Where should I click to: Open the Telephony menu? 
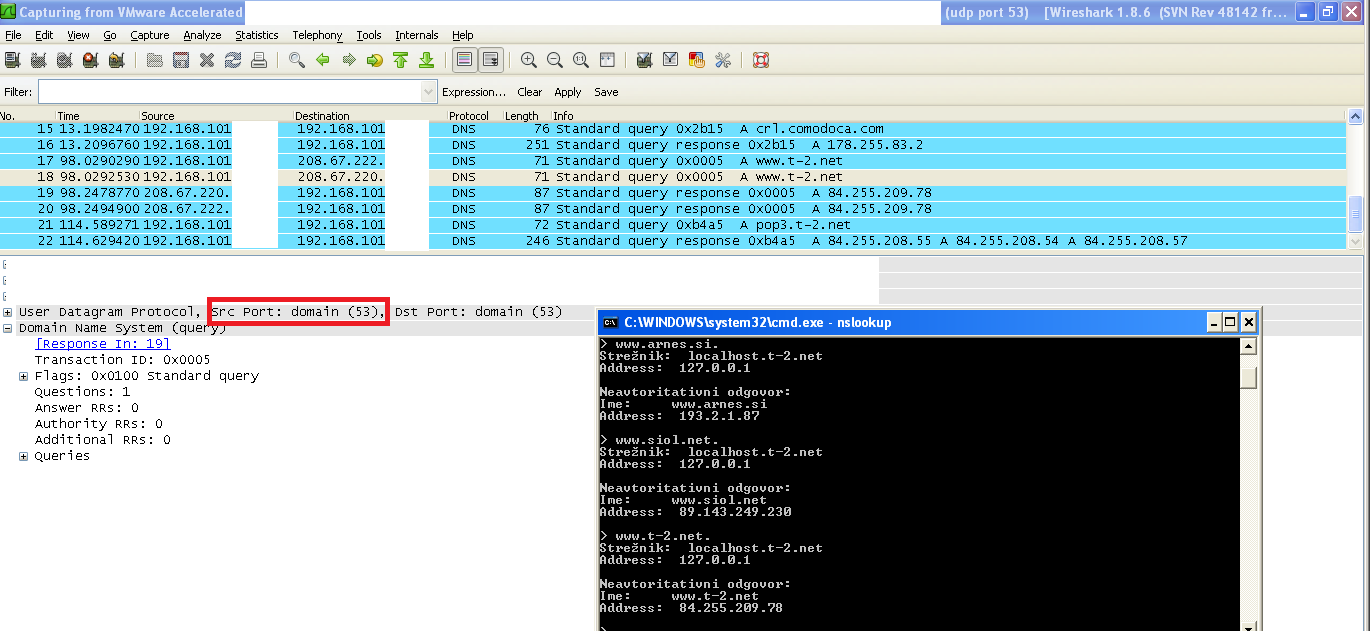[x=317, y=35]
